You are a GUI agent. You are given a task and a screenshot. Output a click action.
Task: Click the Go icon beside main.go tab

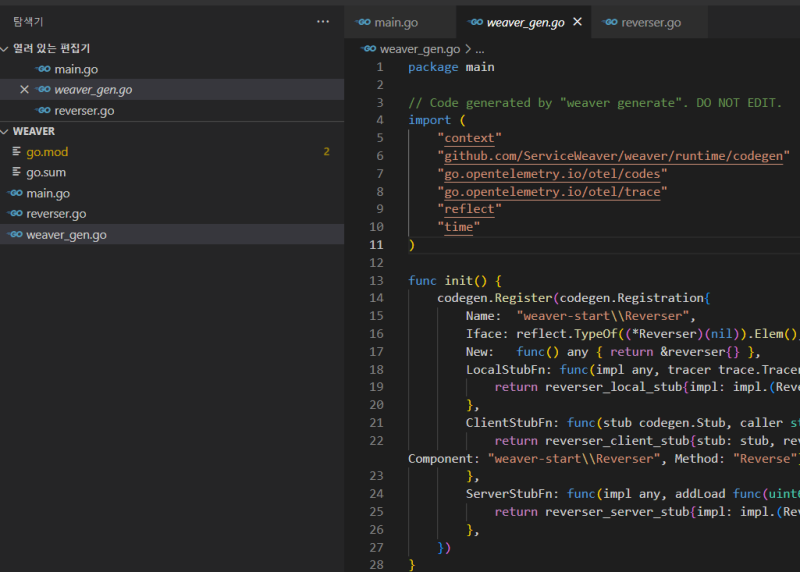point(363,22)
